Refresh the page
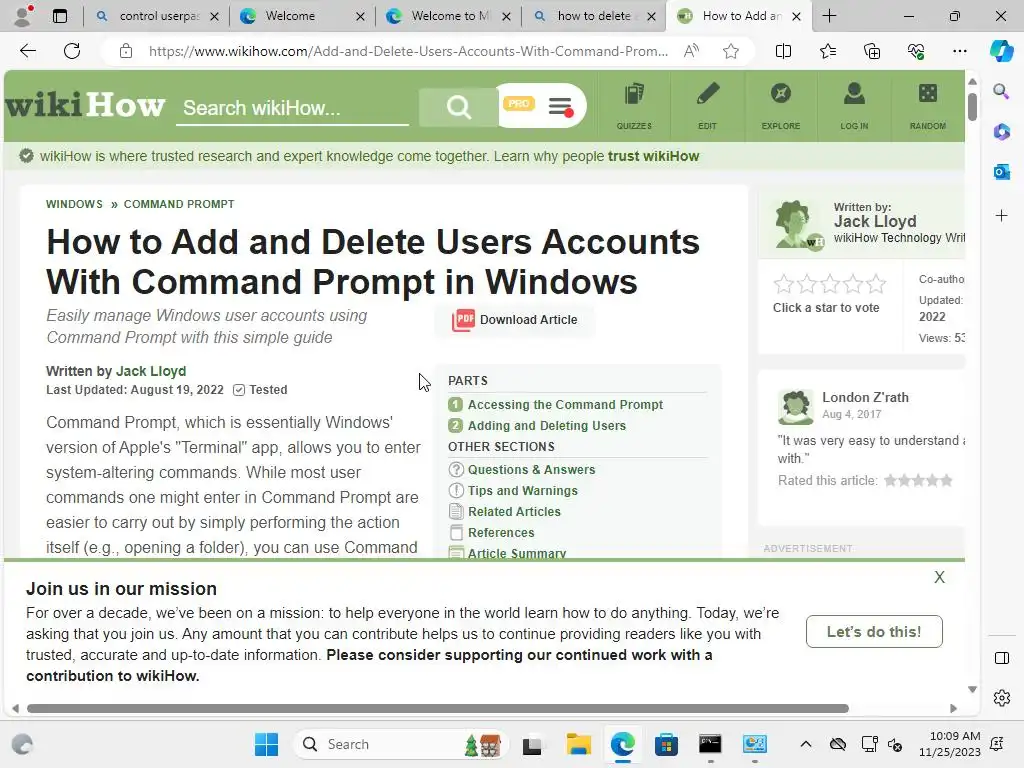The height and width of the screenshot is (768, 1024). (72, 51)
